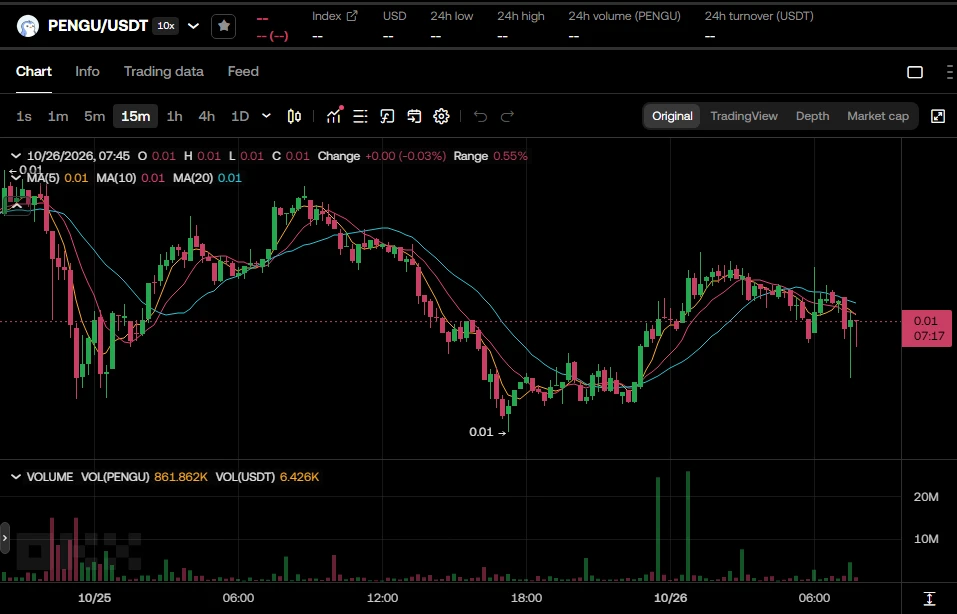Collapse the VOLUME indicator chevron

[x=16, y=477]
